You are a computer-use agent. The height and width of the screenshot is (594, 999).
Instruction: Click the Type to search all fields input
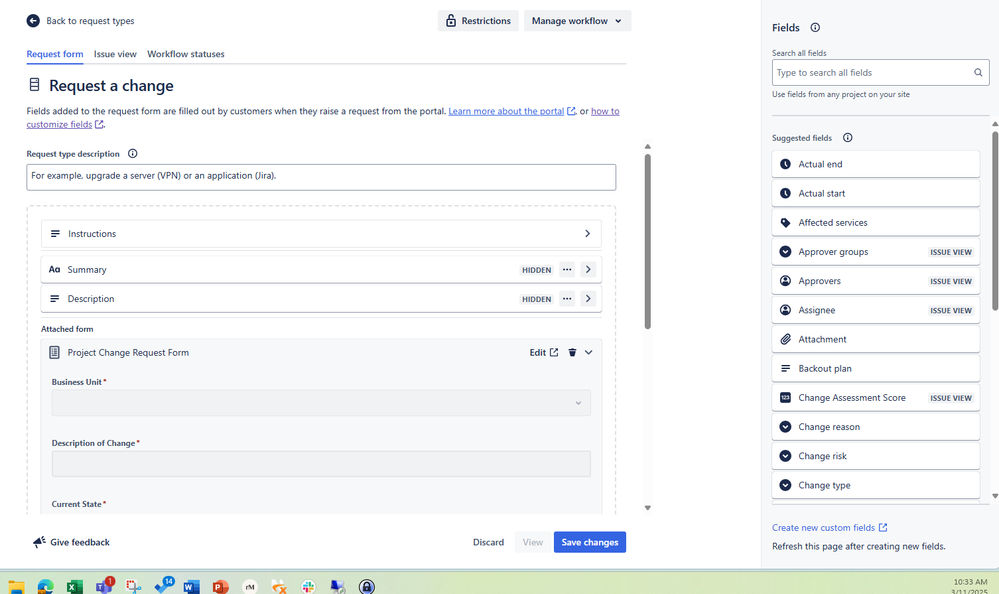[x=870, y=72]
